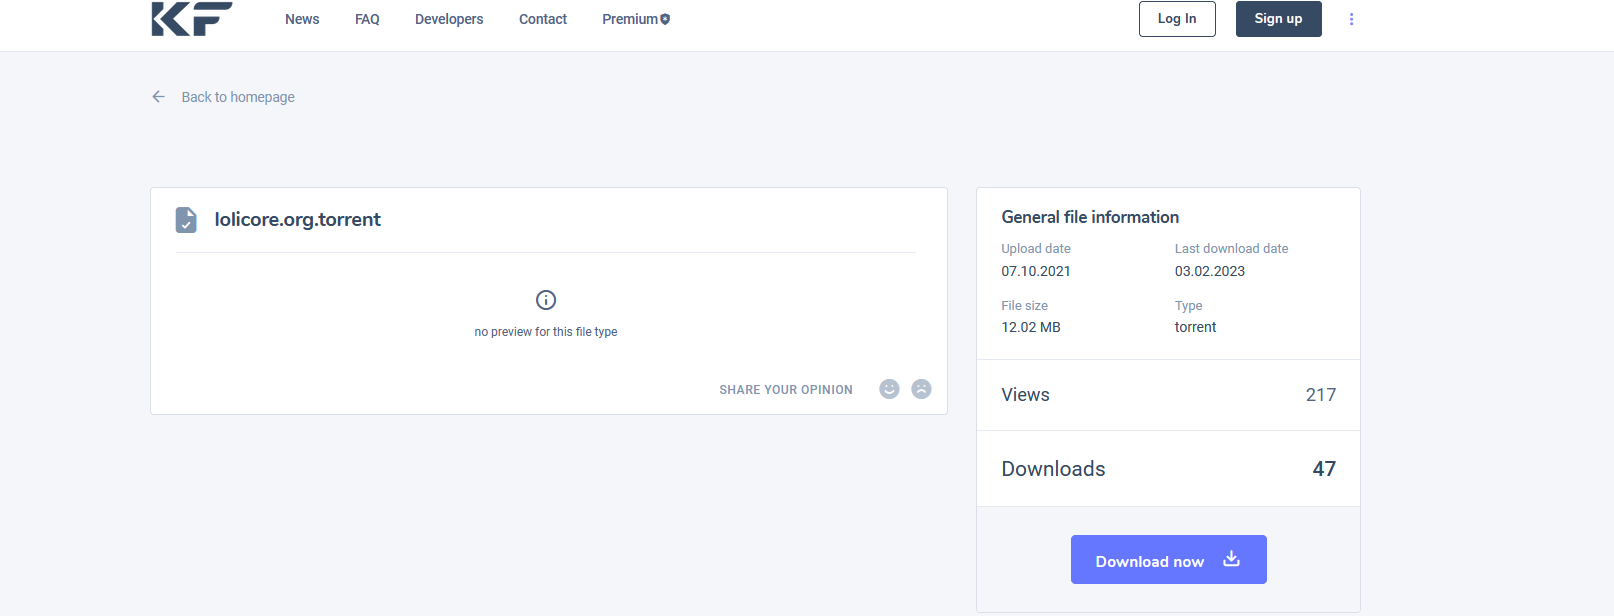Open the three-dot more options menu
Image resolution: width=1614 pixels, height=616 pixels.
click(x=1351, y=19)
